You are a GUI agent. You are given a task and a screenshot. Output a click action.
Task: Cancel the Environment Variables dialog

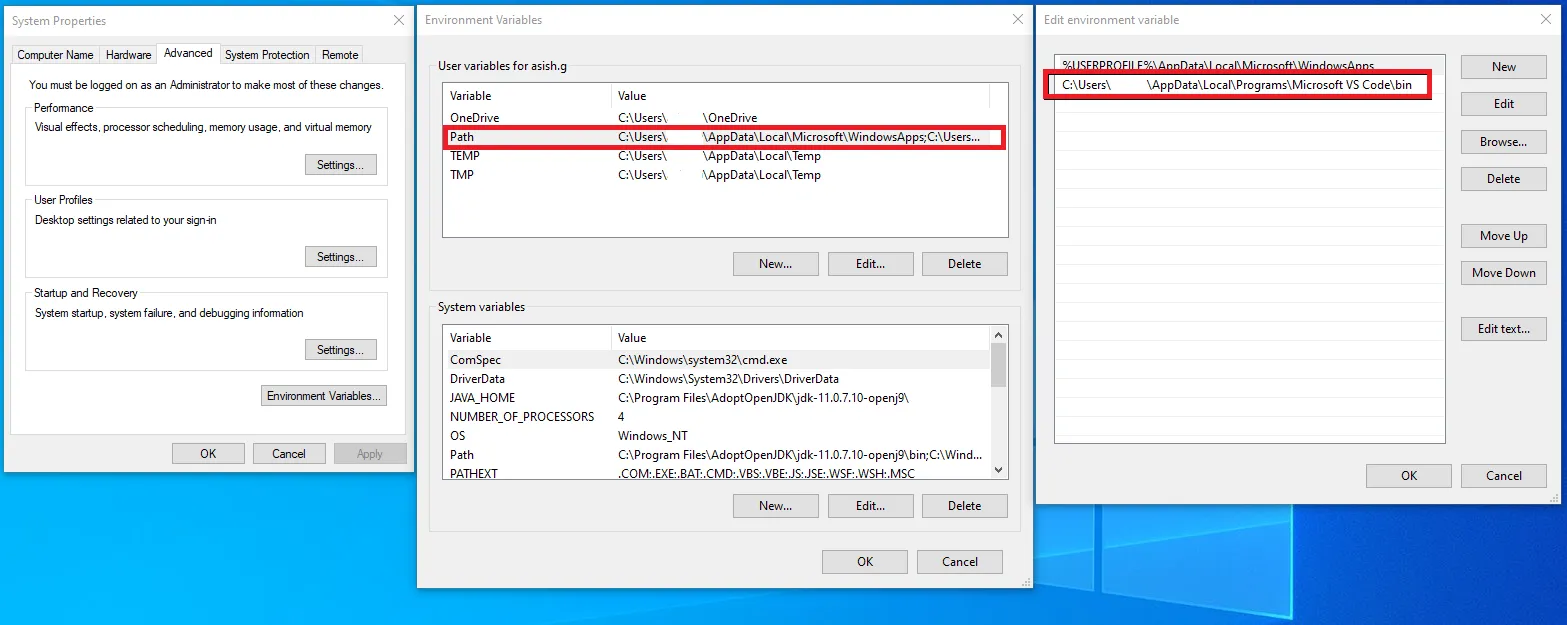point(960,562)
